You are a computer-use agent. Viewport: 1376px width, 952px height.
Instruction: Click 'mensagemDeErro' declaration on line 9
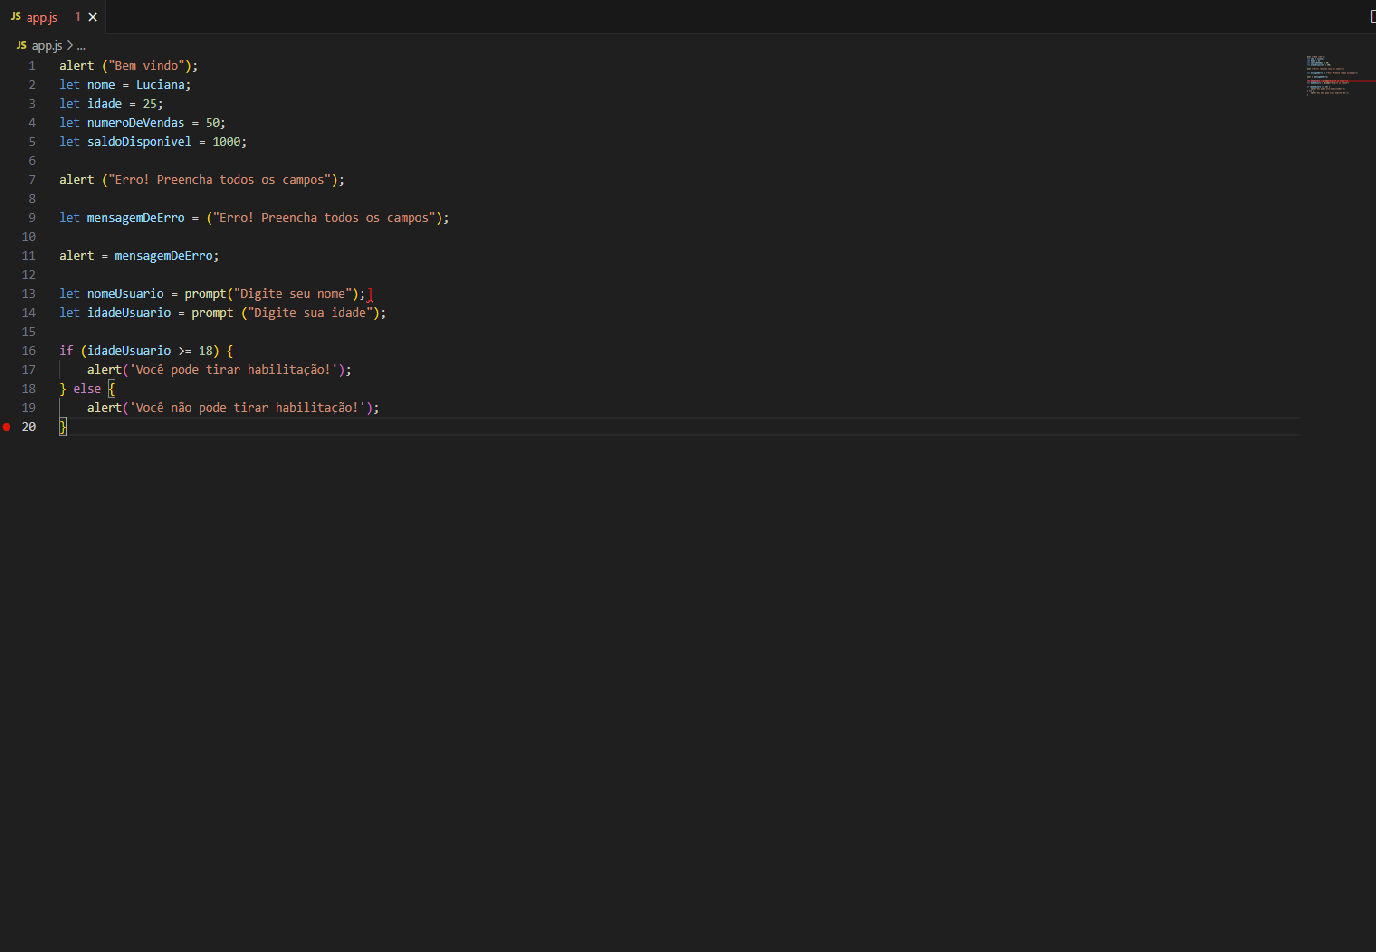[136, 218]
